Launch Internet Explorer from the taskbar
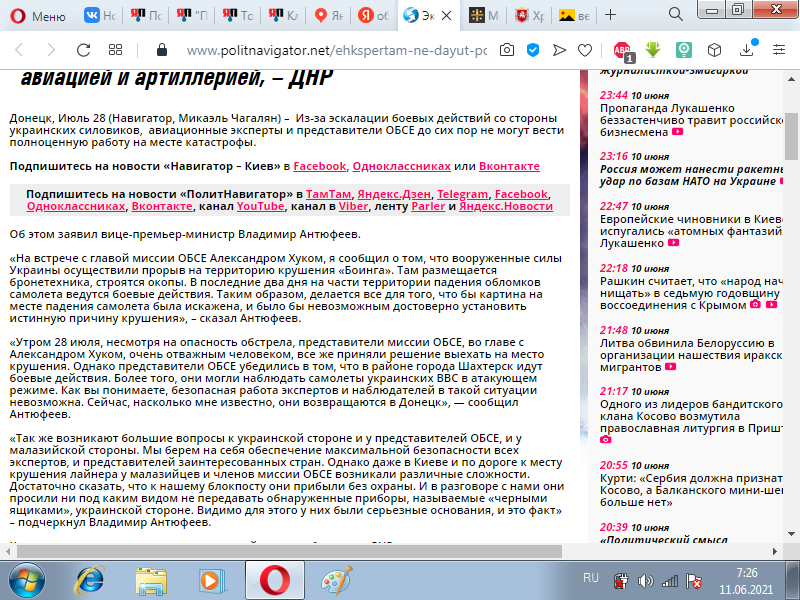 90,581
